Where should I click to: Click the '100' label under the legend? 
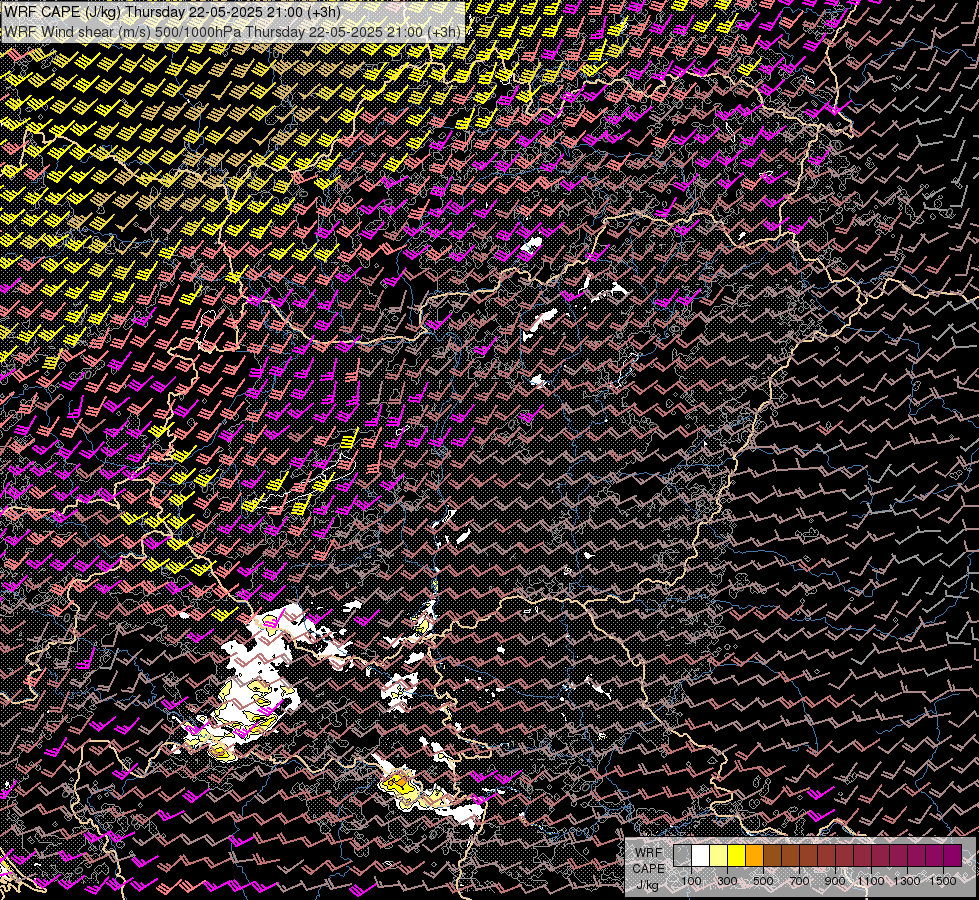click(692, 881)
